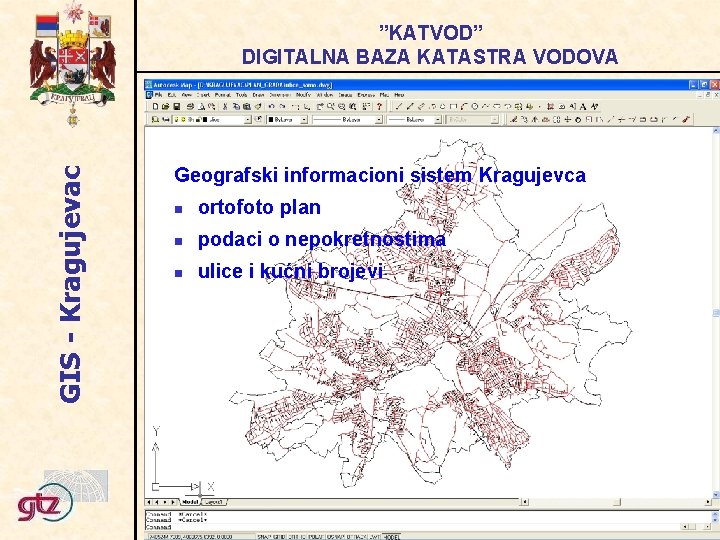Toggle SNAP in the status bar
Screen dimensions: 720x540
point(266,537)
